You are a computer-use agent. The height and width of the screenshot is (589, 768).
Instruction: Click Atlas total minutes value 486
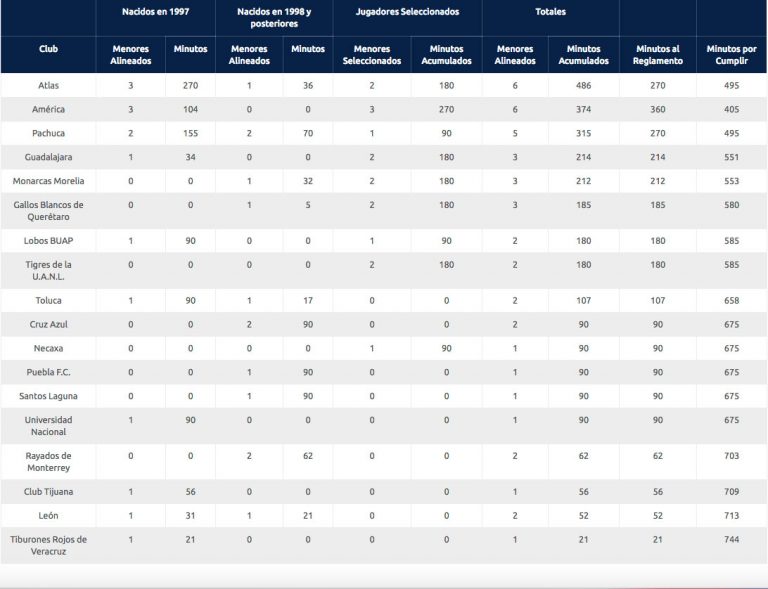click(583, 85)
